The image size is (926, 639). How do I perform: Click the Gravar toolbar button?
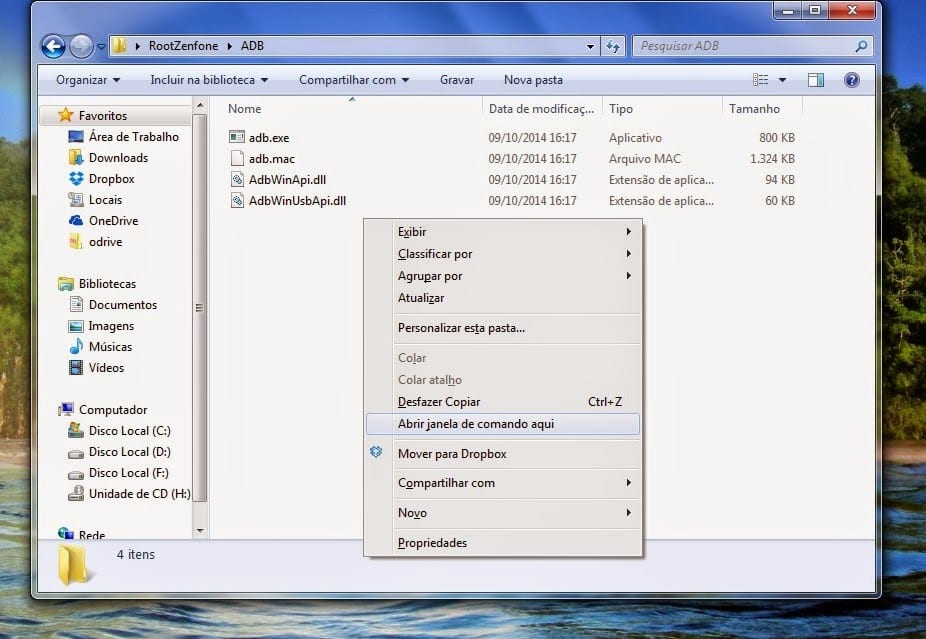click(457, 80)
